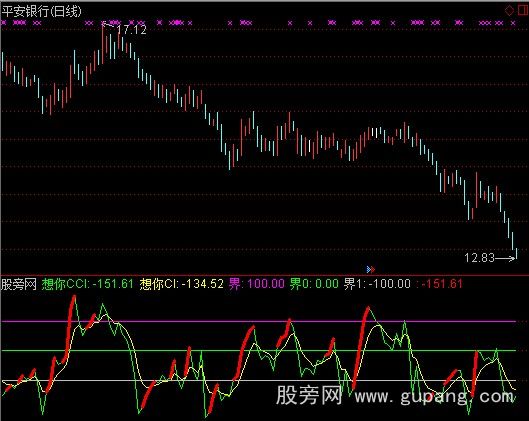This screenshot has width=529, height=421.
Task: Click the high price label 17.12
Action: (132, 30)
